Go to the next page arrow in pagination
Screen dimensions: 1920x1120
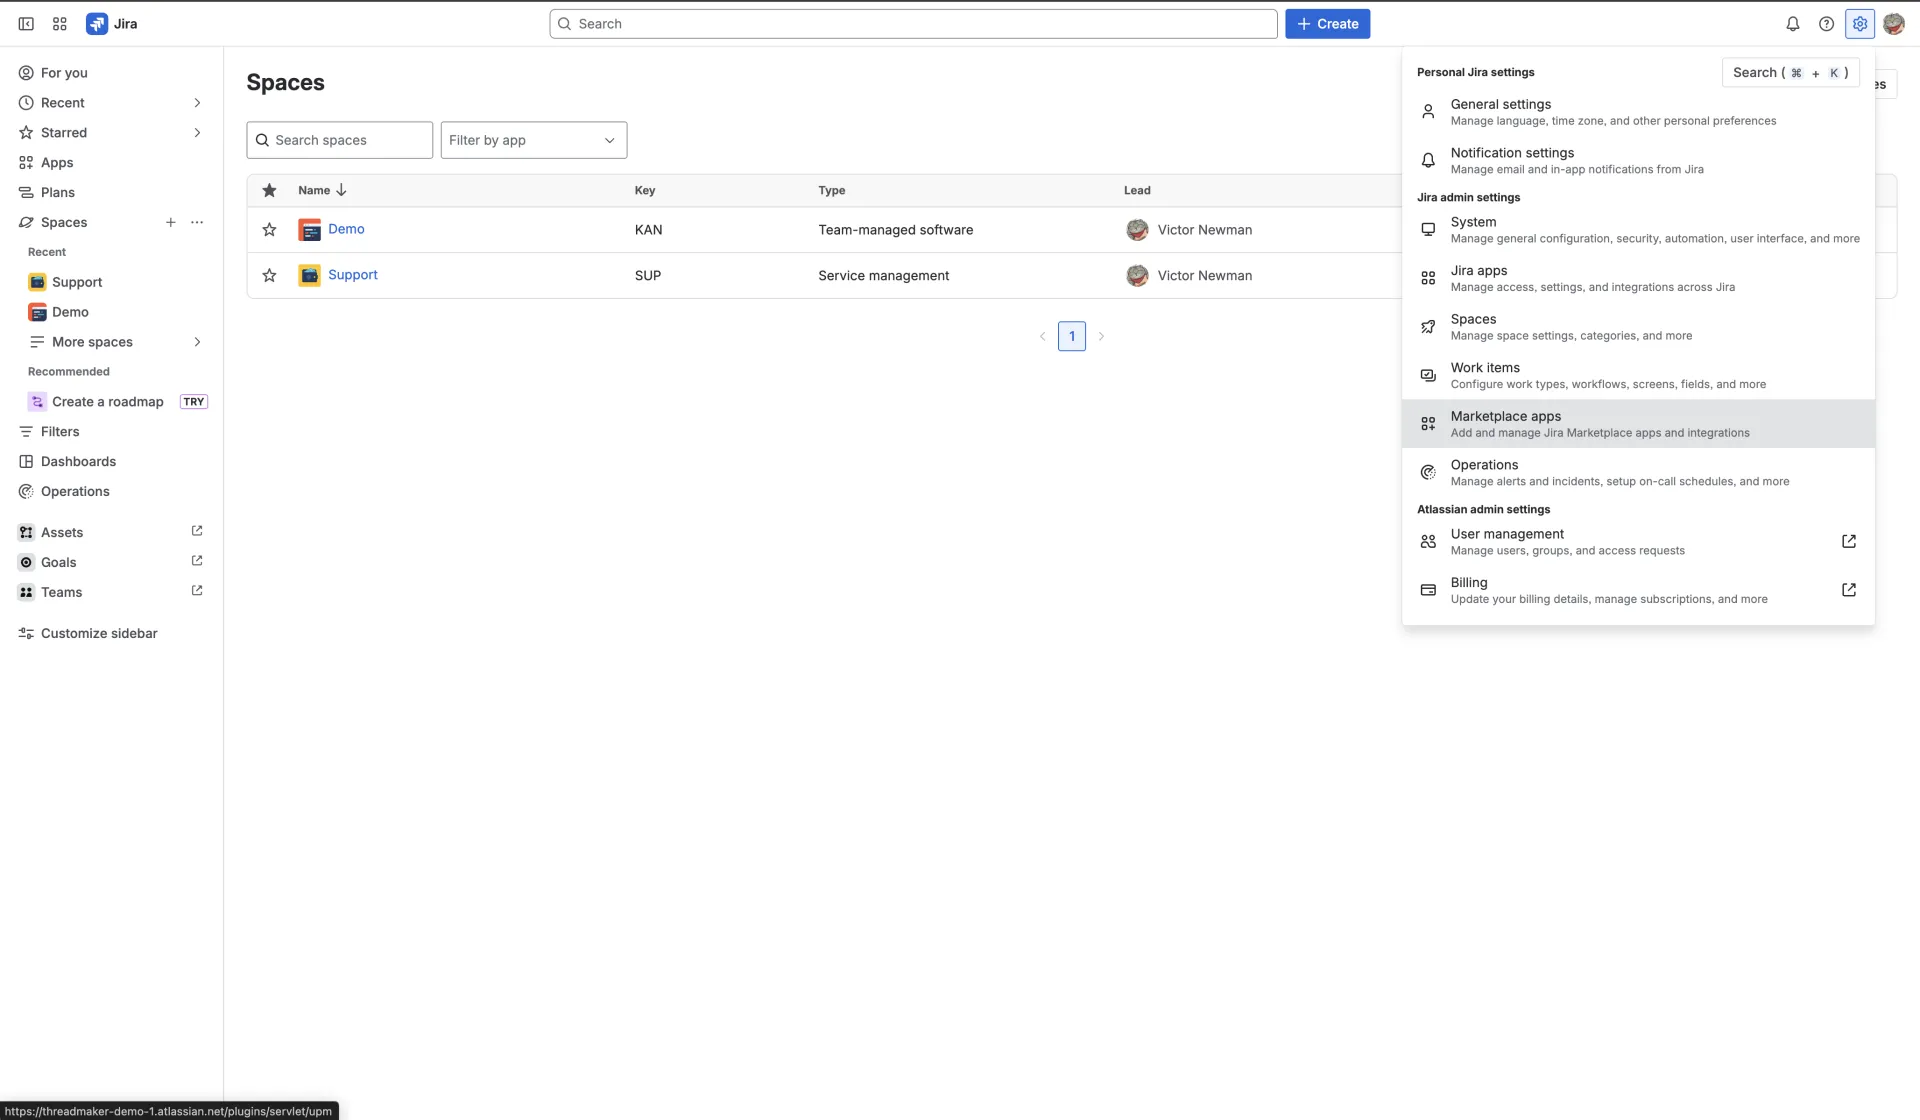[1101, 336]
